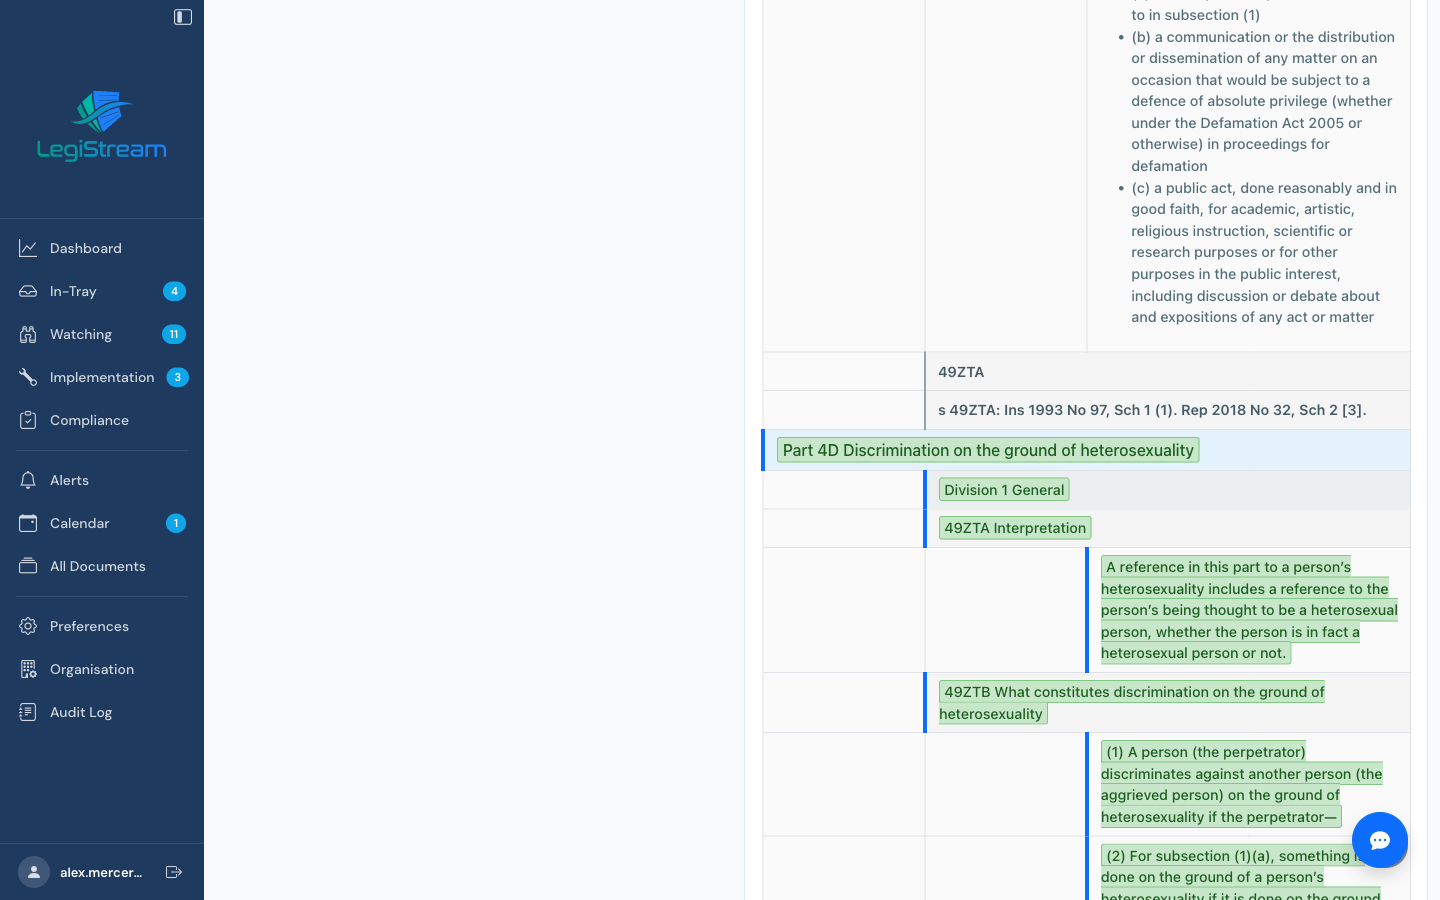Click the In-Tray badge showing 4

coord(174,291)
